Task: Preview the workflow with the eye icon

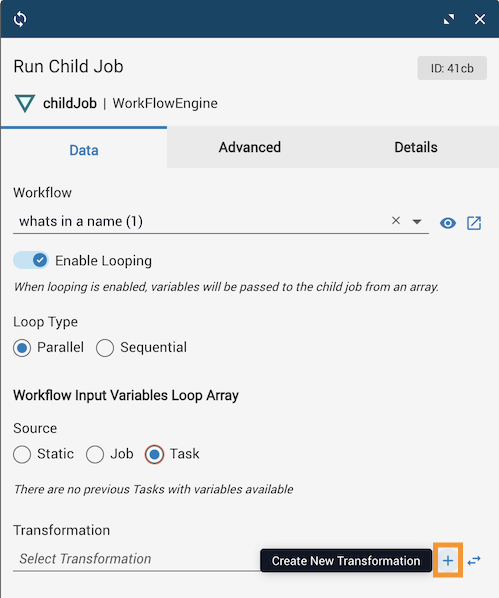Action: pos(447,223)
